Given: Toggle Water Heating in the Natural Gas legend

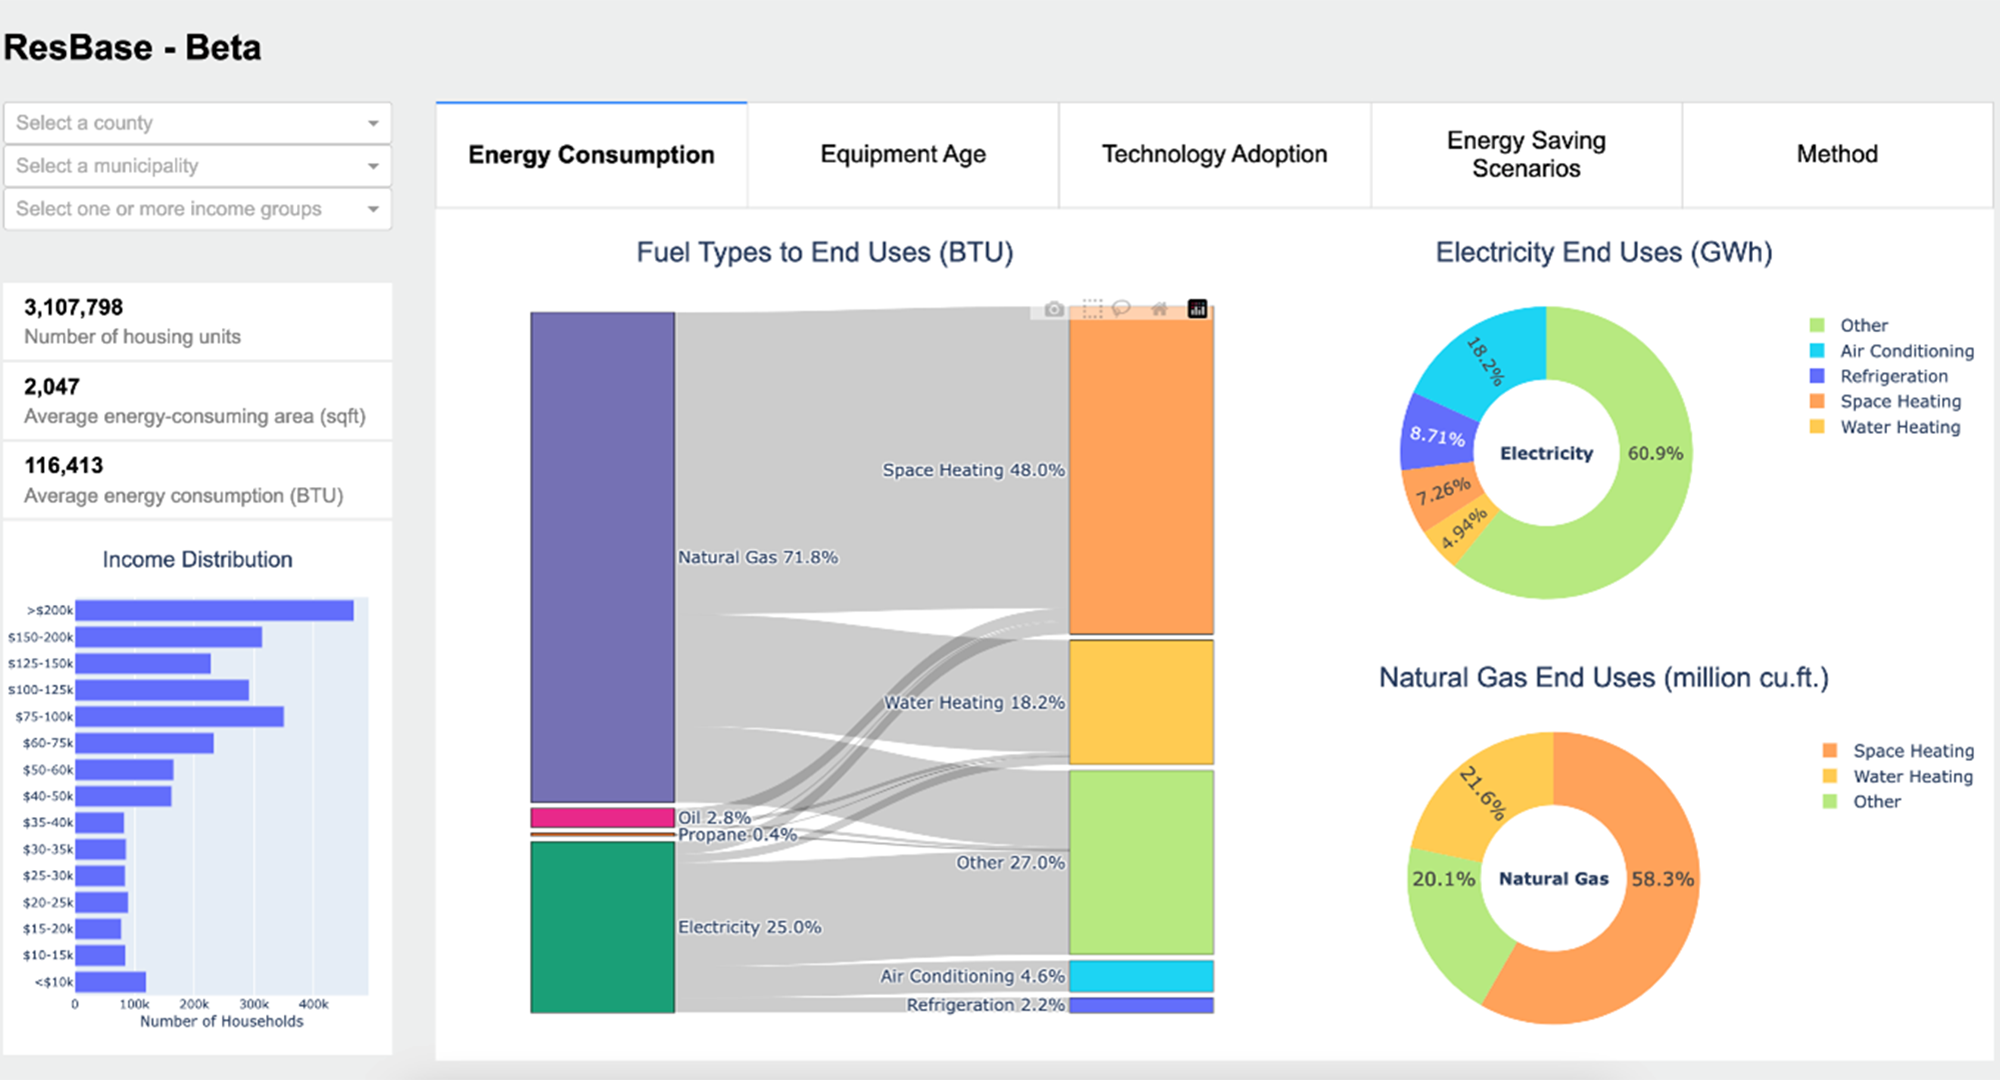Looking at the screenshot, I should point(1911,776).
